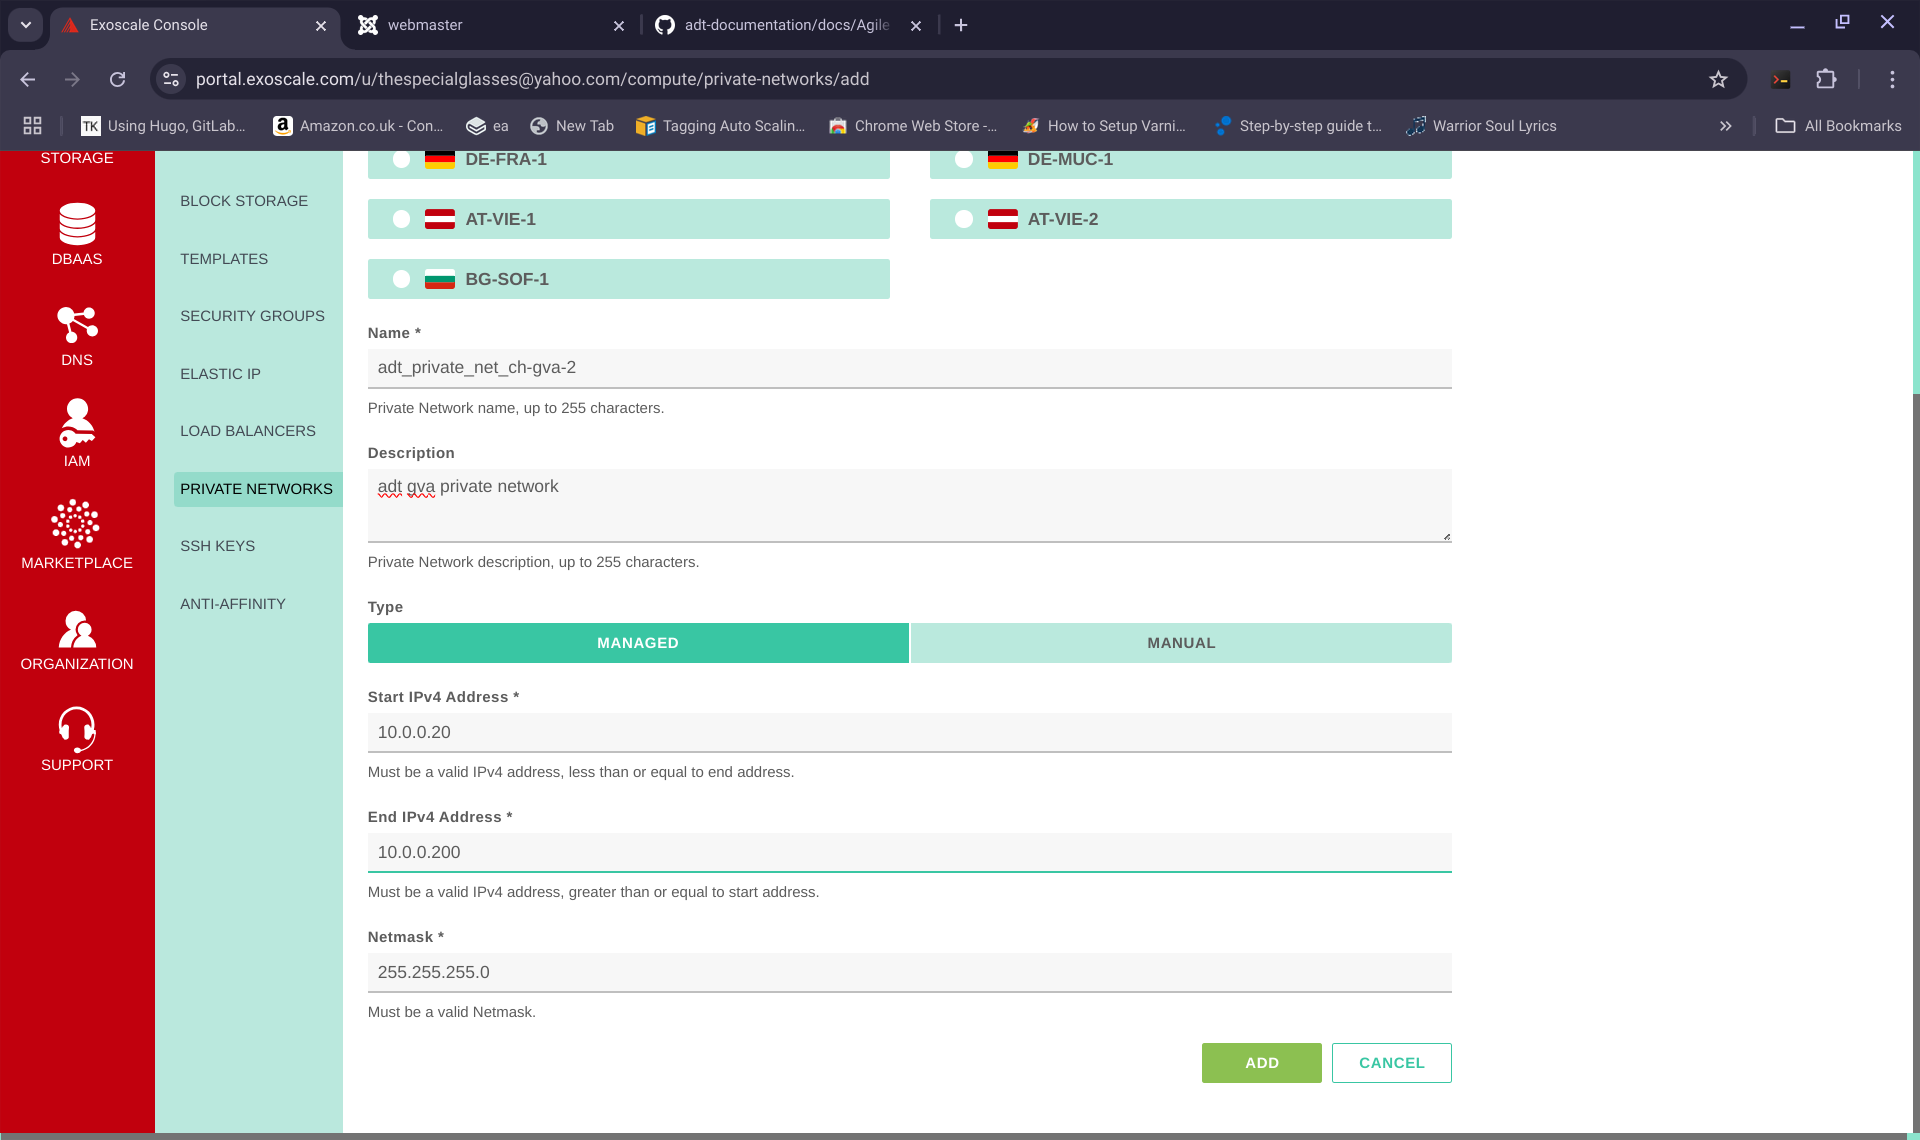Open the Chrome three-dot menu
The height and width of the screenshot is (1140, 1920).
click(x=1892, y=79)
